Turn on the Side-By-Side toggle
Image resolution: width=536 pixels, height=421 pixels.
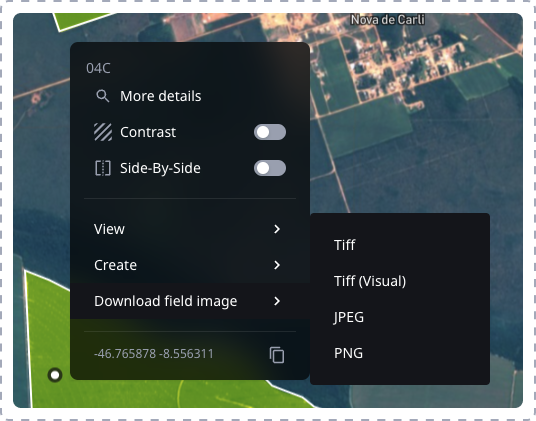click(x=270, y=168)
